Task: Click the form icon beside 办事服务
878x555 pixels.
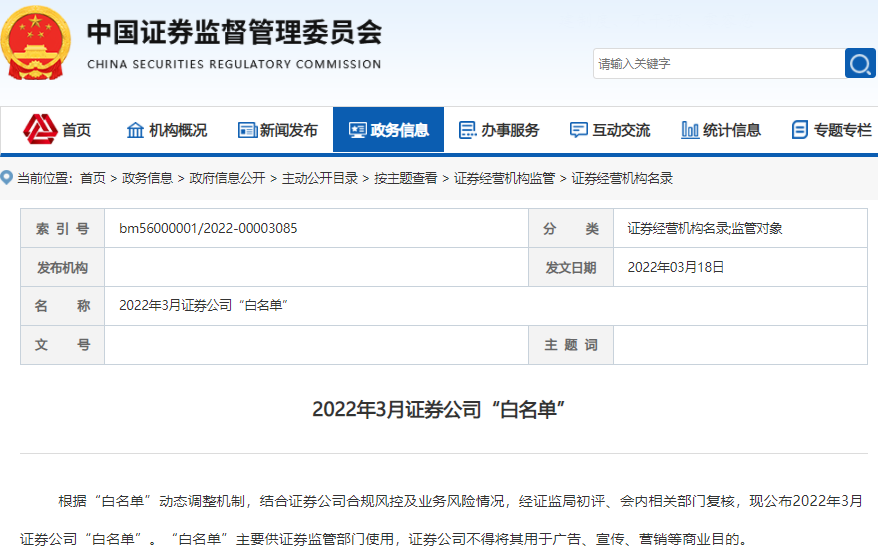Action: [x=468, y=130]
